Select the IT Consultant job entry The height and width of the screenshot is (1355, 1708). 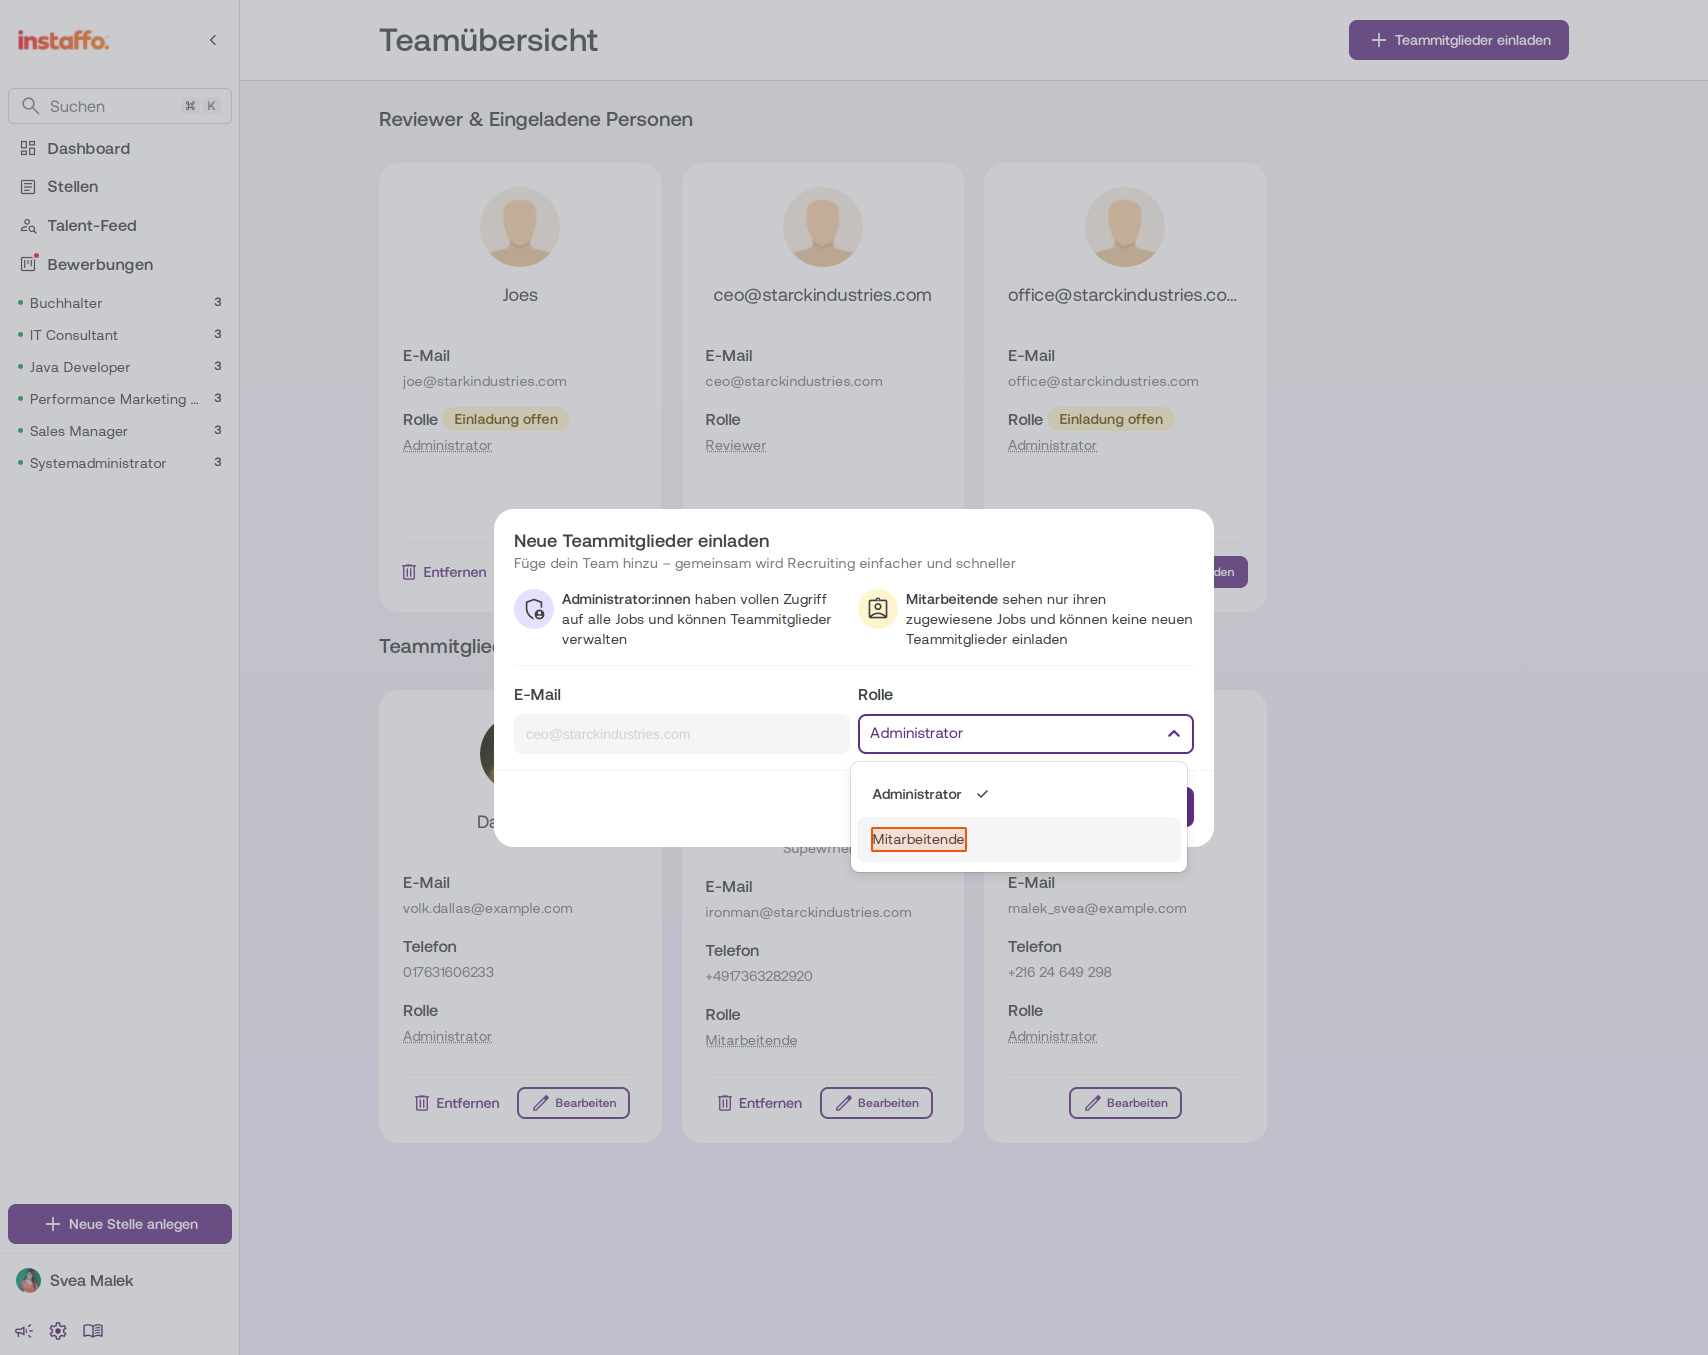[x=120, y=335]
